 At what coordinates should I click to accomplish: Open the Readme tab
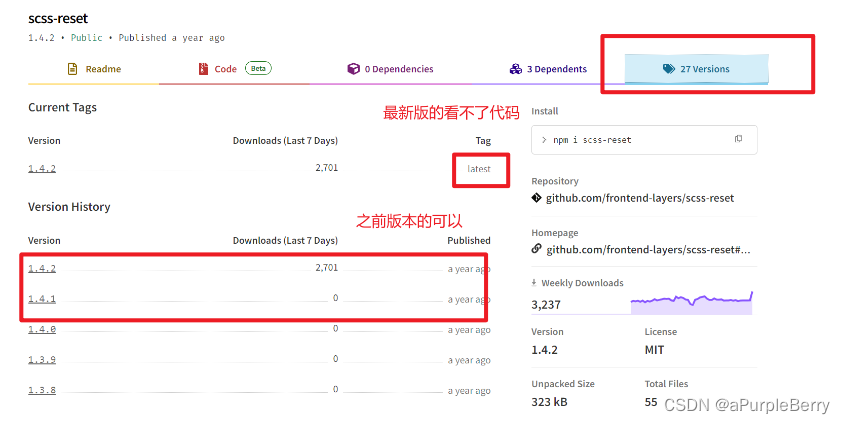coord(94,69)
